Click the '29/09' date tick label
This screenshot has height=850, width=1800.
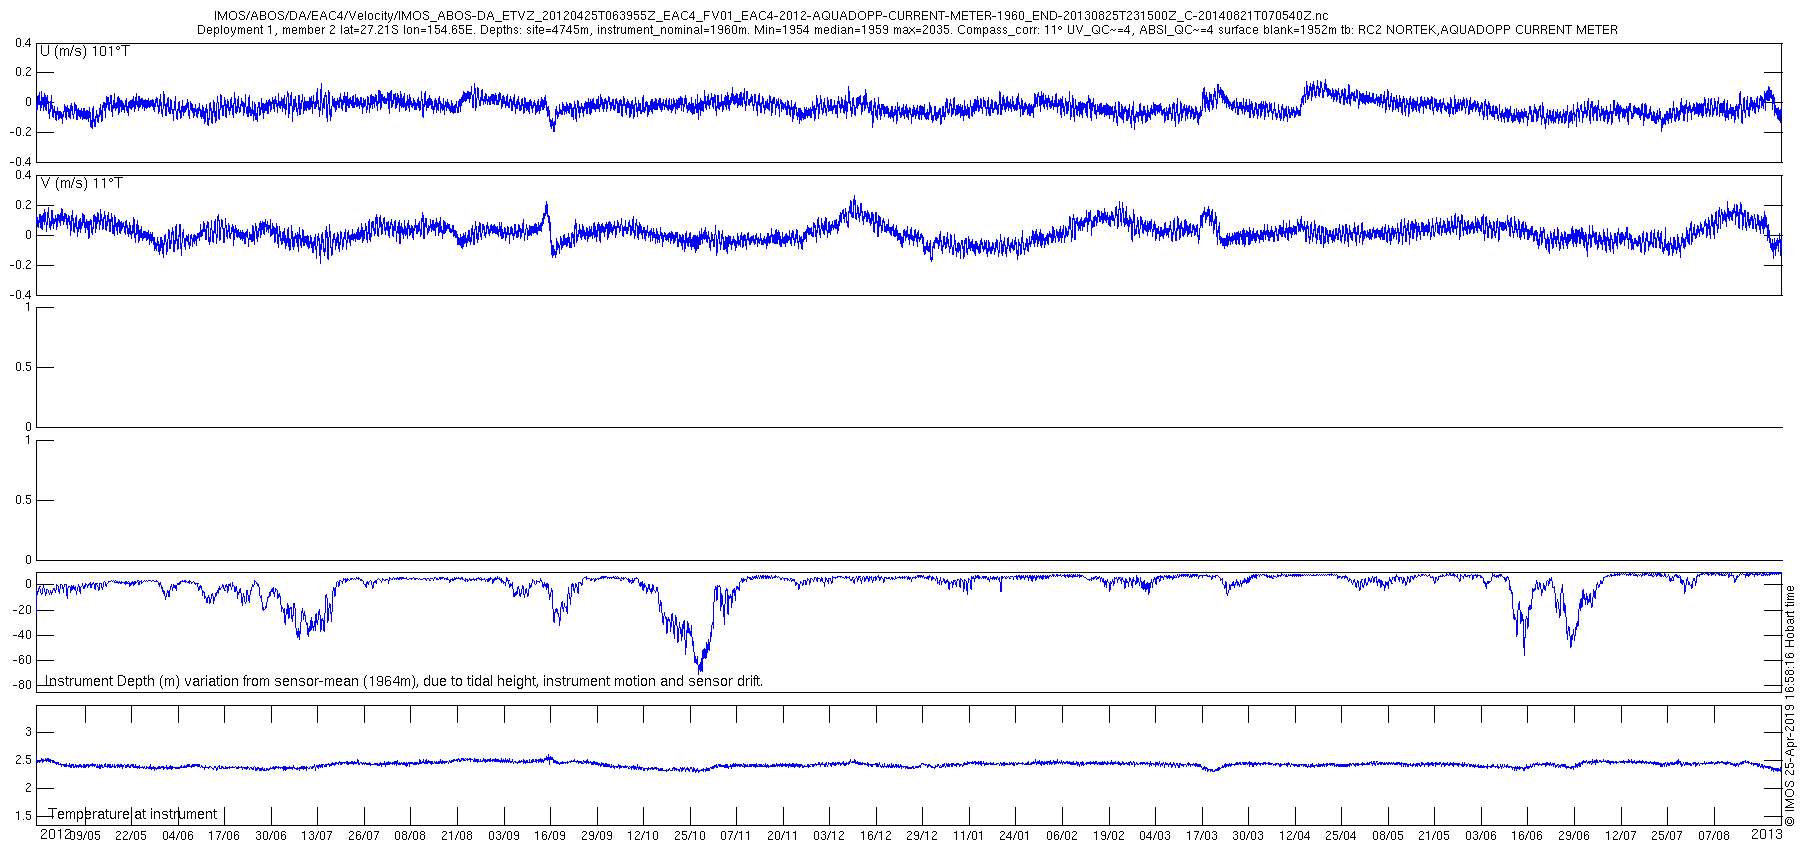coord(597,836)
